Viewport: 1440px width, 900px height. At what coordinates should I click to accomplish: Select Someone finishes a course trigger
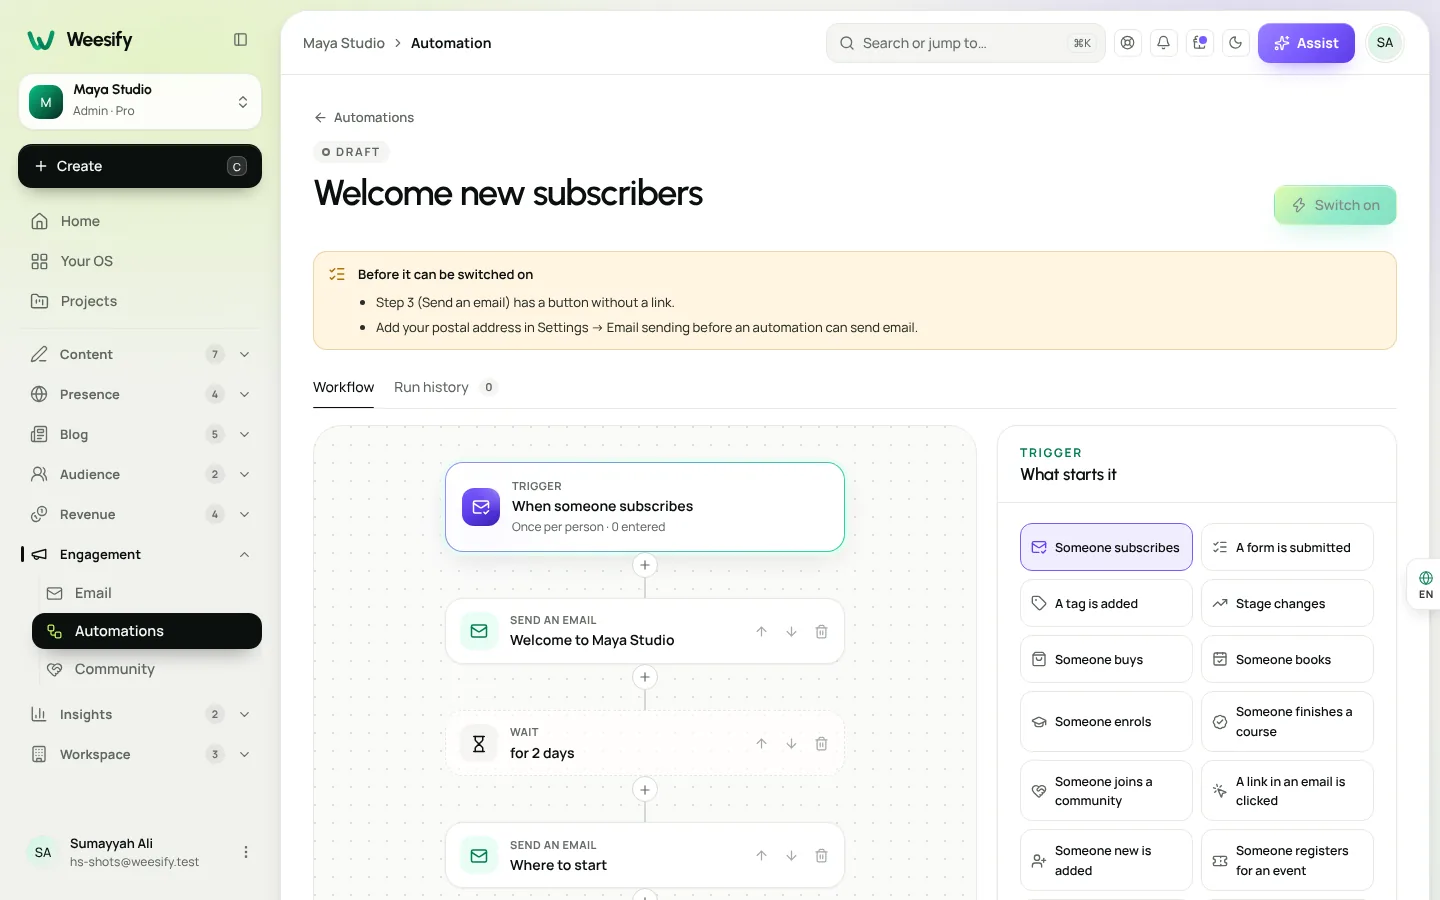tap(1287, 721)
